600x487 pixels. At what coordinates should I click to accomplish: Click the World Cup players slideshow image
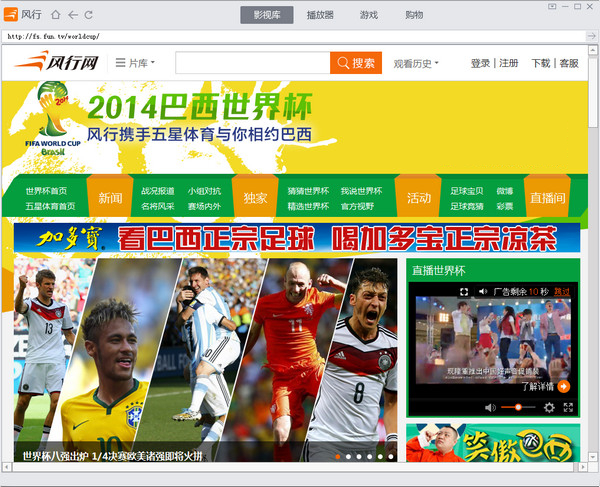tap(205, 360)
